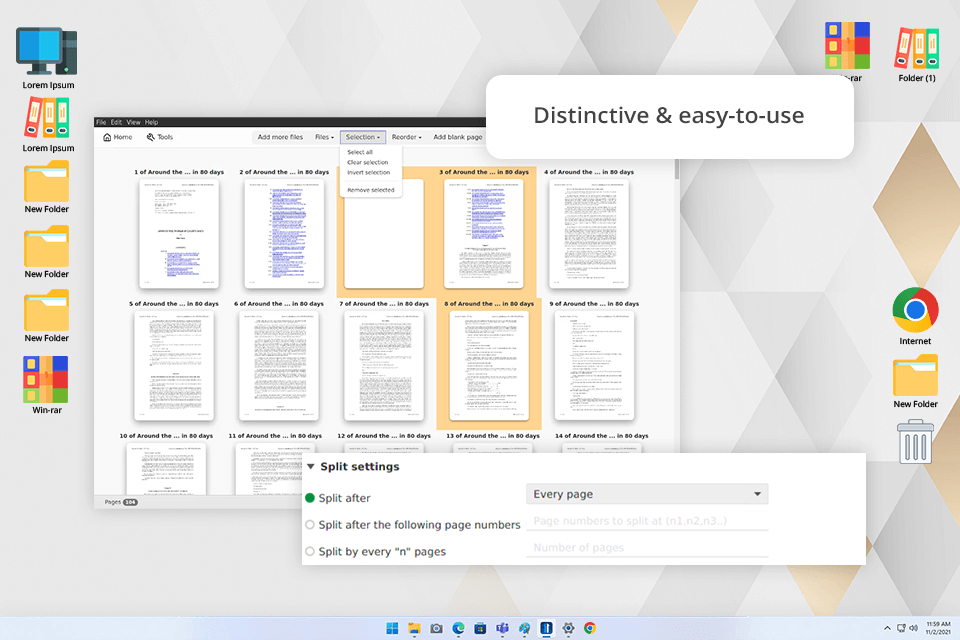Open the Edit menu
The height and width of the screenshot is (640, 960).
[116, 122]
